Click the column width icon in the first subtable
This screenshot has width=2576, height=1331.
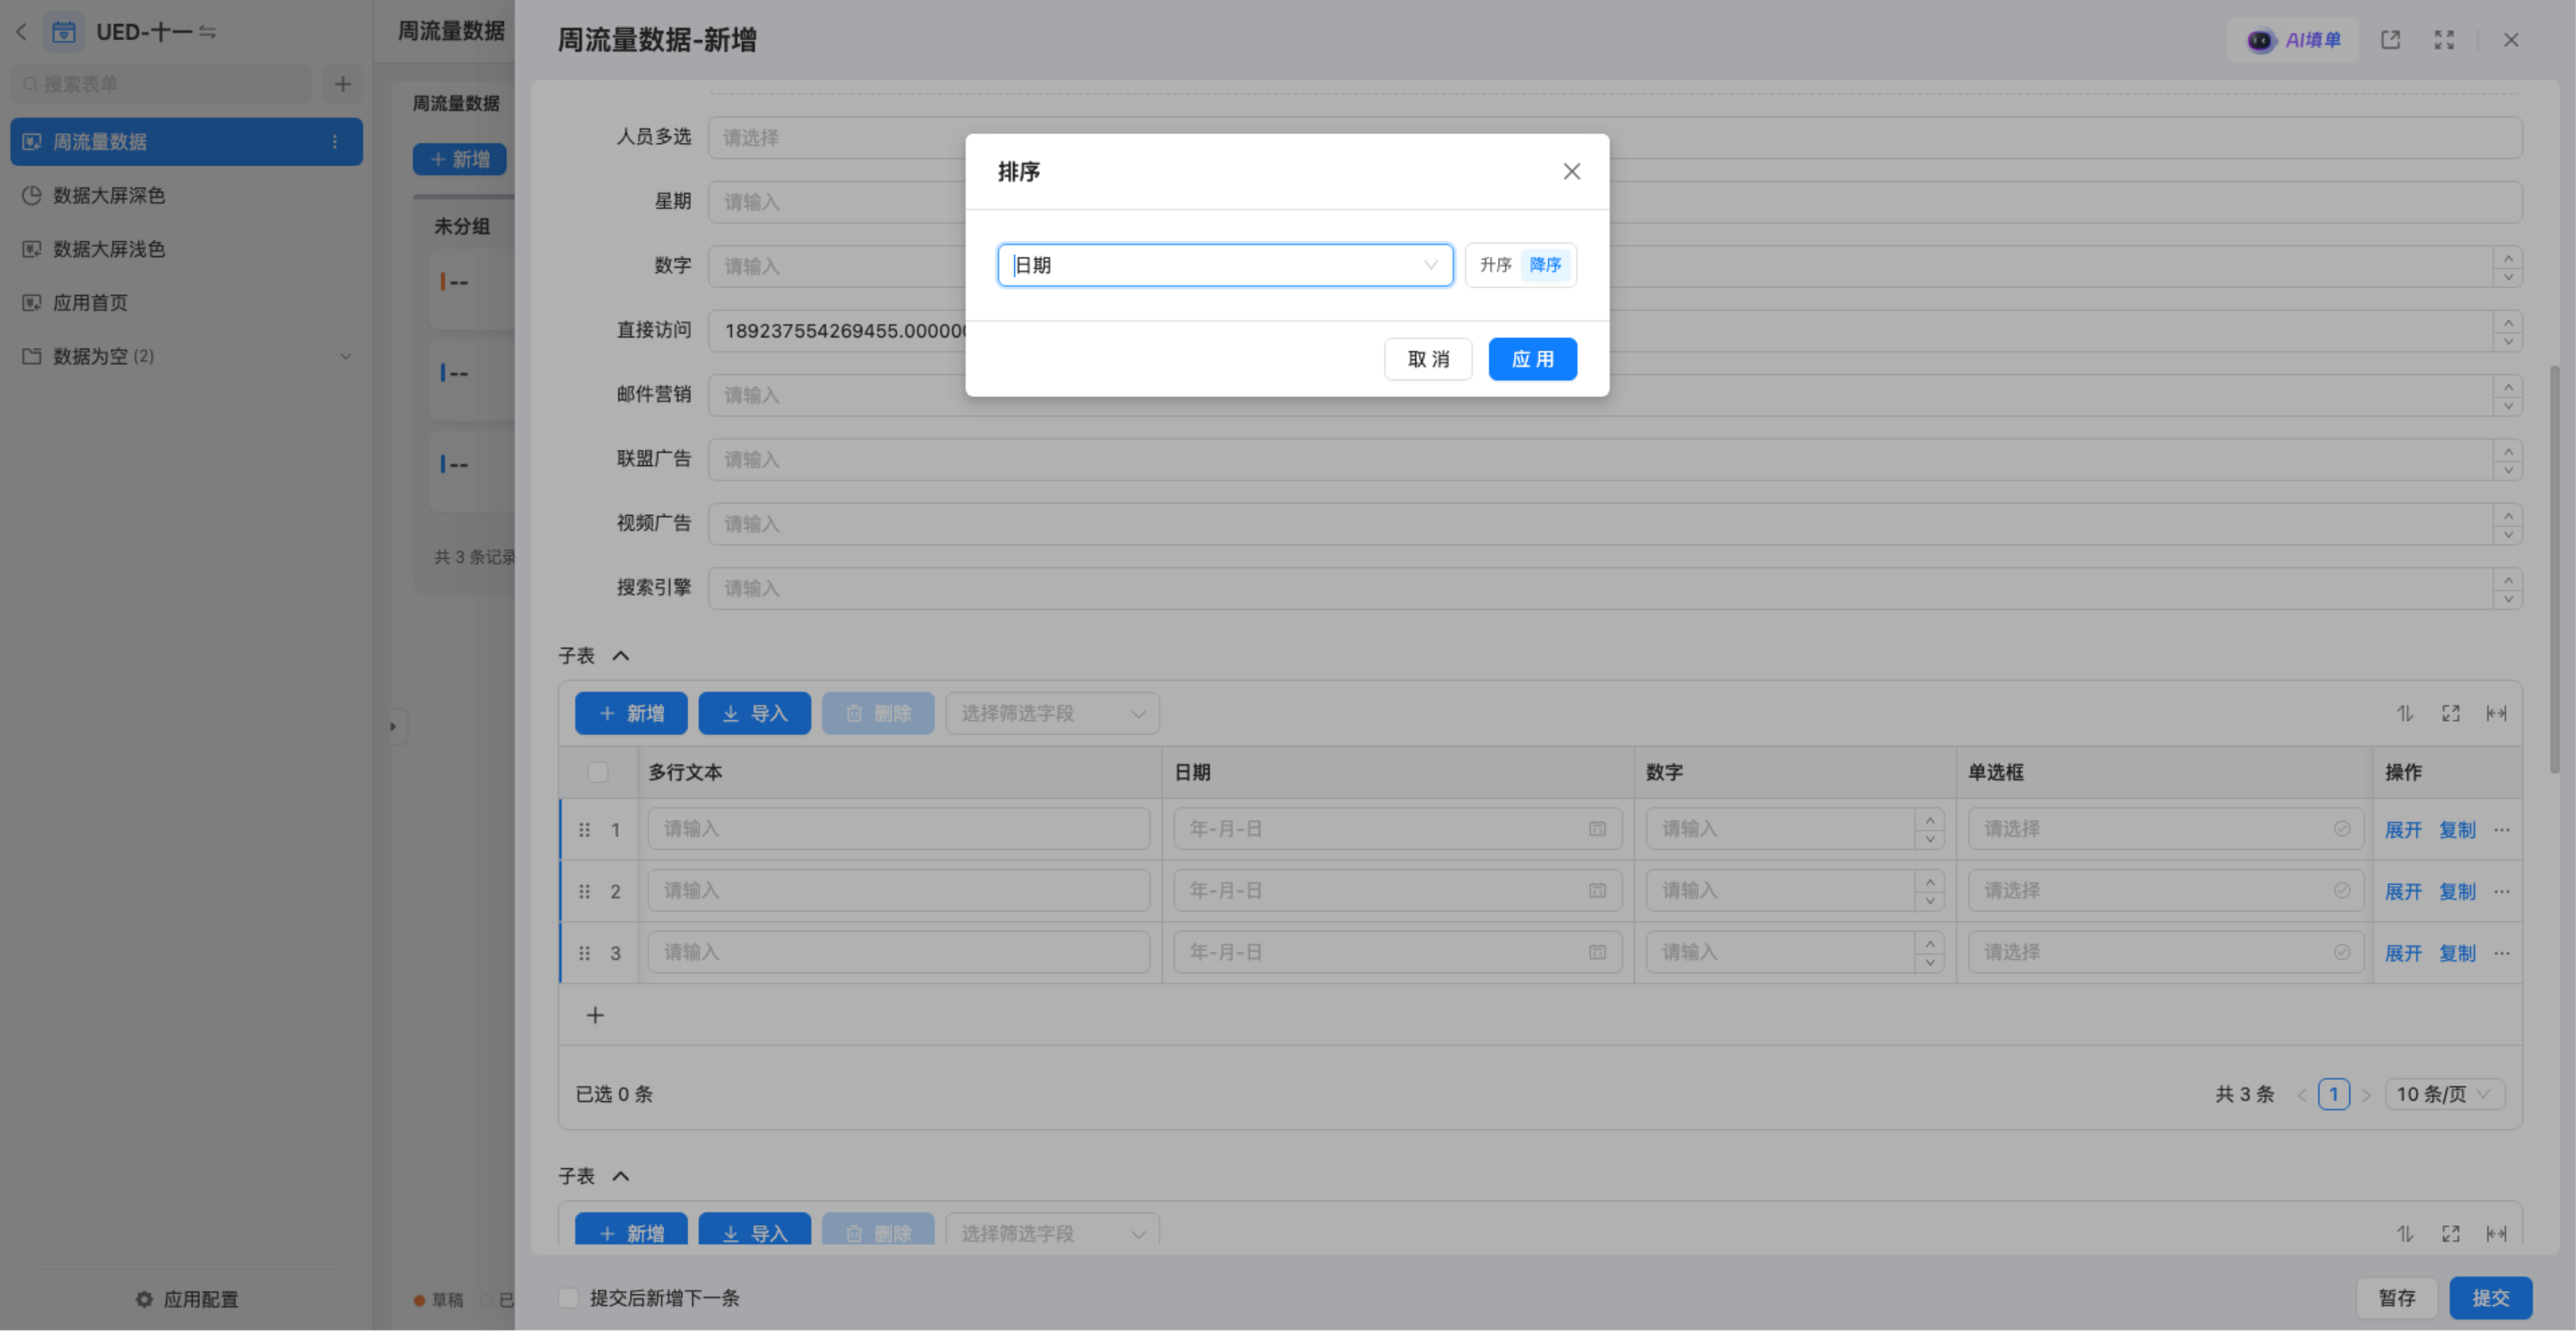click(x=2496, y=713)
